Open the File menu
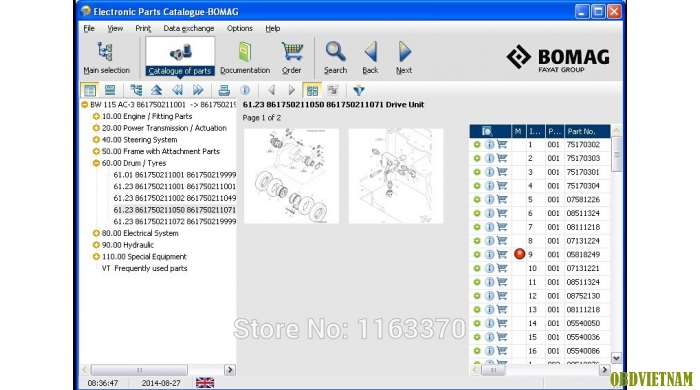 point(89,28)
